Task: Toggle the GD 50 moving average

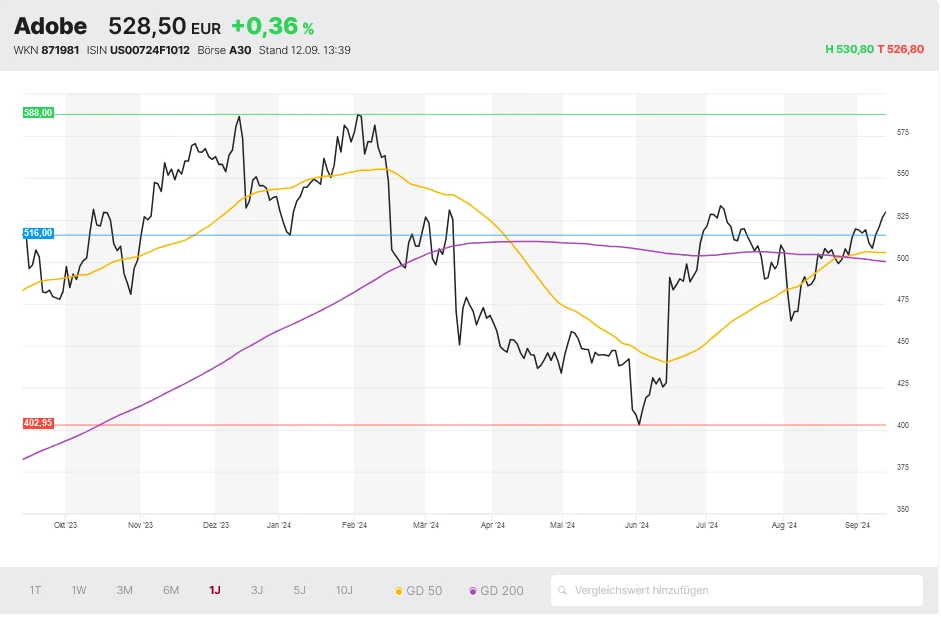Action: tap(419, 591)
